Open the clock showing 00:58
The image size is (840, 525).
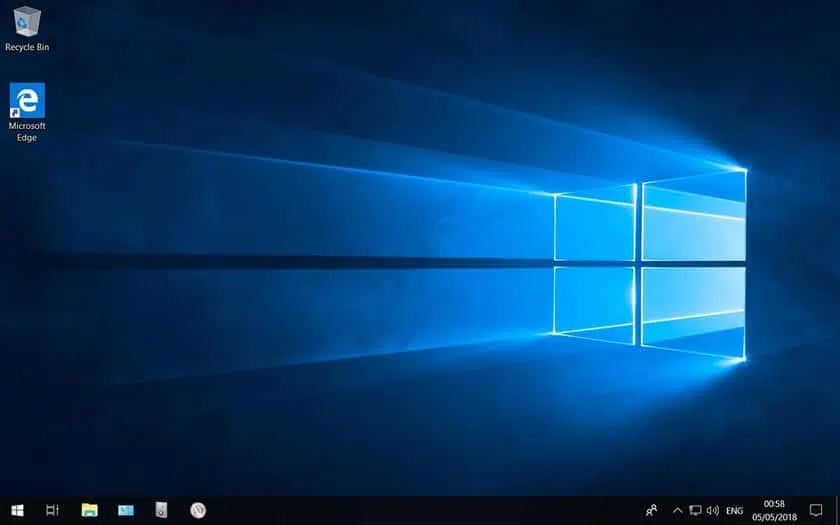774,511
